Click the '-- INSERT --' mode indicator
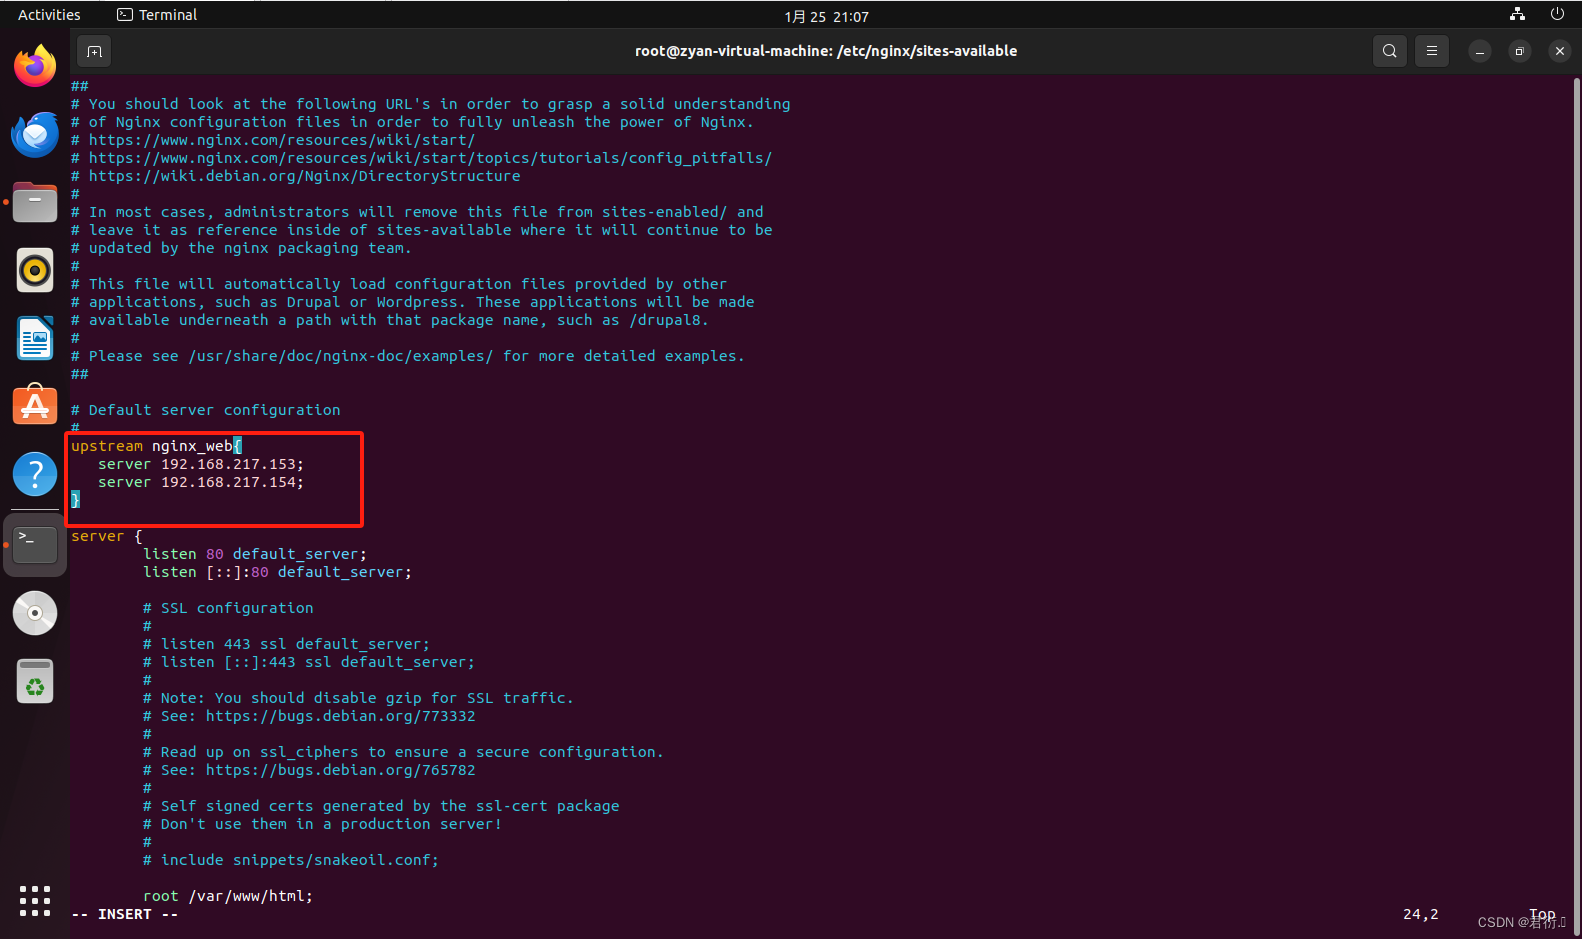The image size is (1582, 939). click(x=125, y=914)
